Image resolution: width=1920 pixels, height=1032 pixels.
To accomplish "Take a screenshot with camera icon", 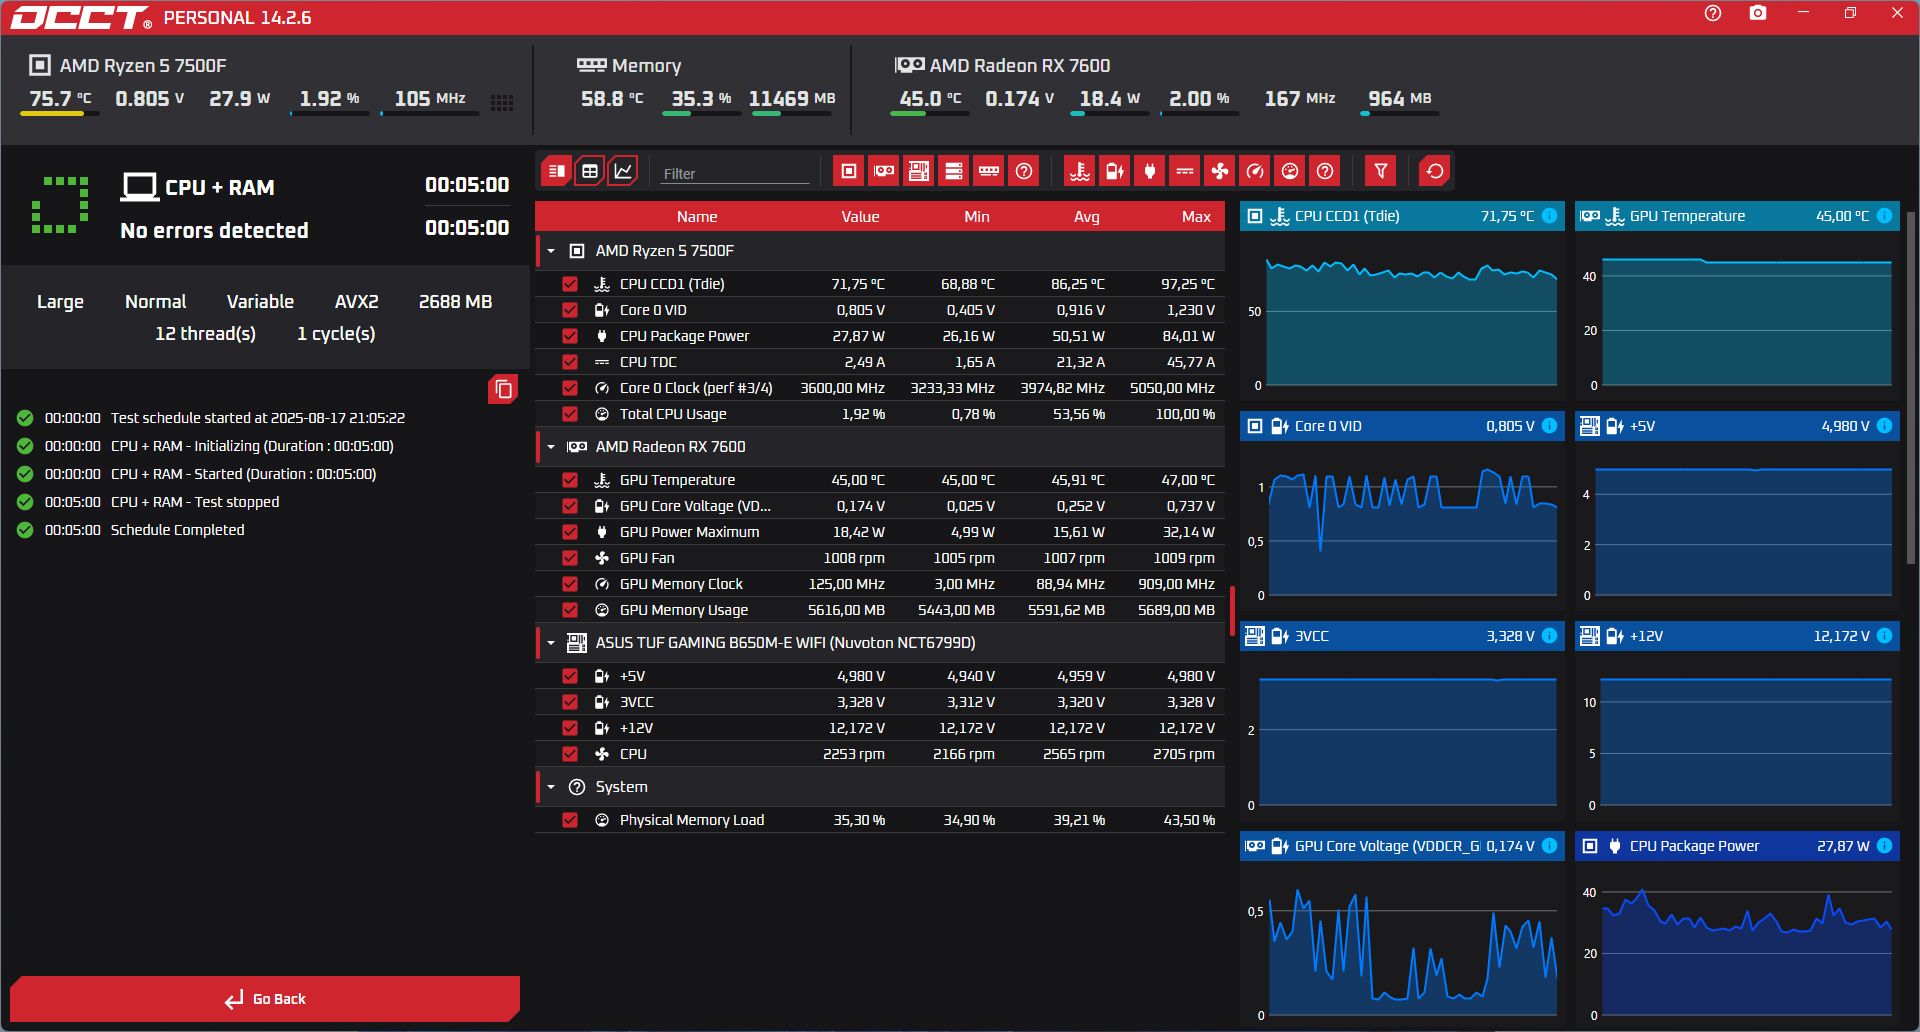I will click(1758, 14).
